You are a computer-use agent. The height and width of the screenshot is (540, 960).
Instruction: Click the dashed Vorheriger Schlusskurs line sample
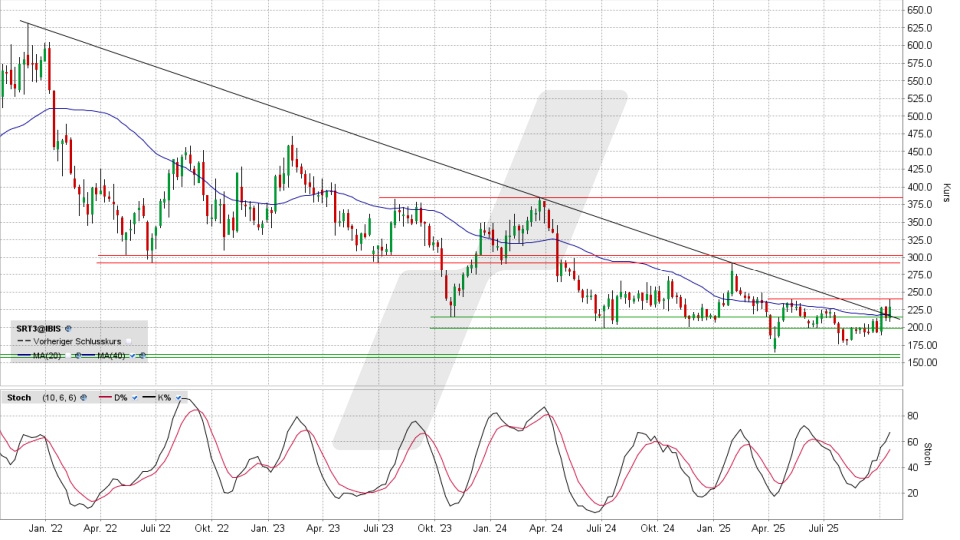point(24,341)
